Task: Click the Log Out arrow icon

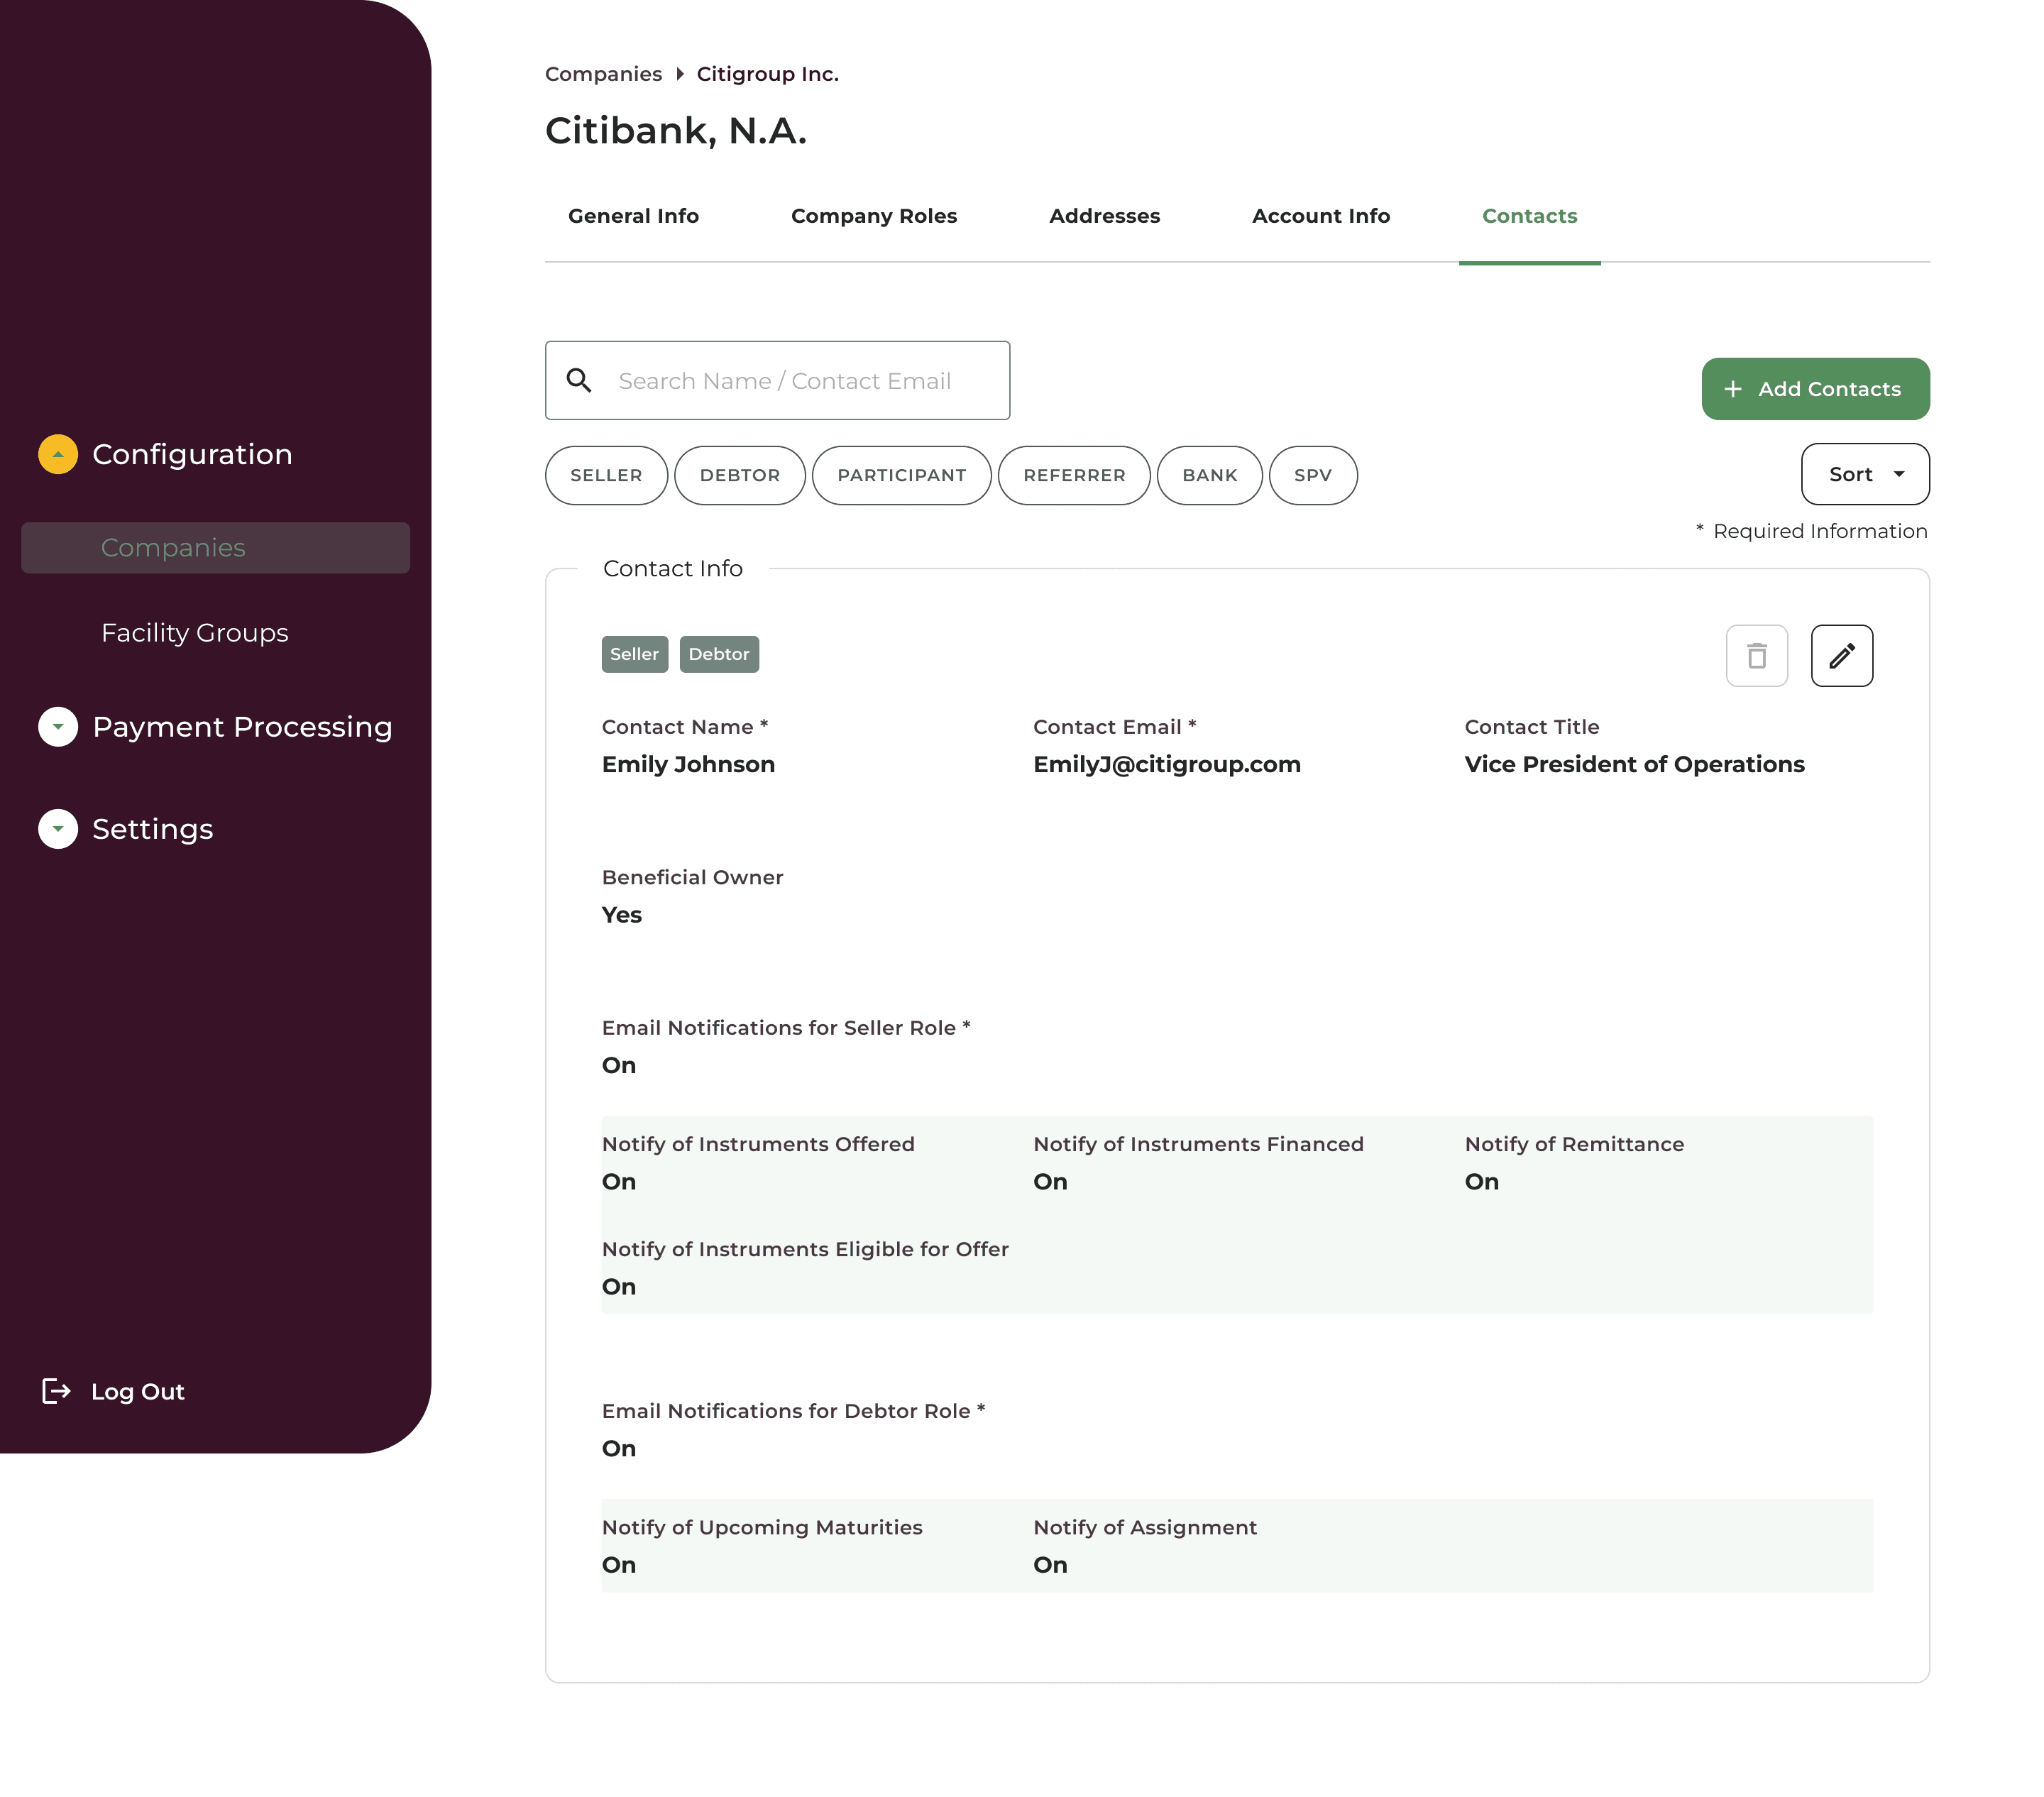Action: coord(56,1391)
